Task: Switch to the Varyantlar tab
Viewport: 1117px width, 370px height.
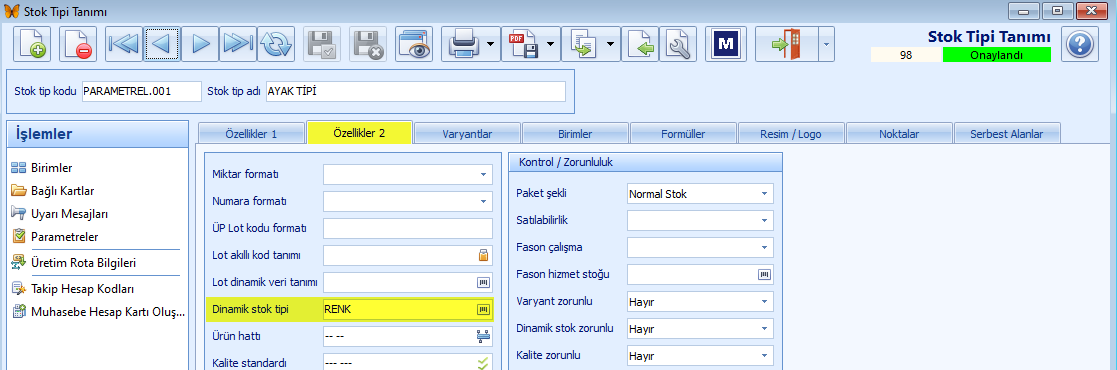Action: point(467,133)
